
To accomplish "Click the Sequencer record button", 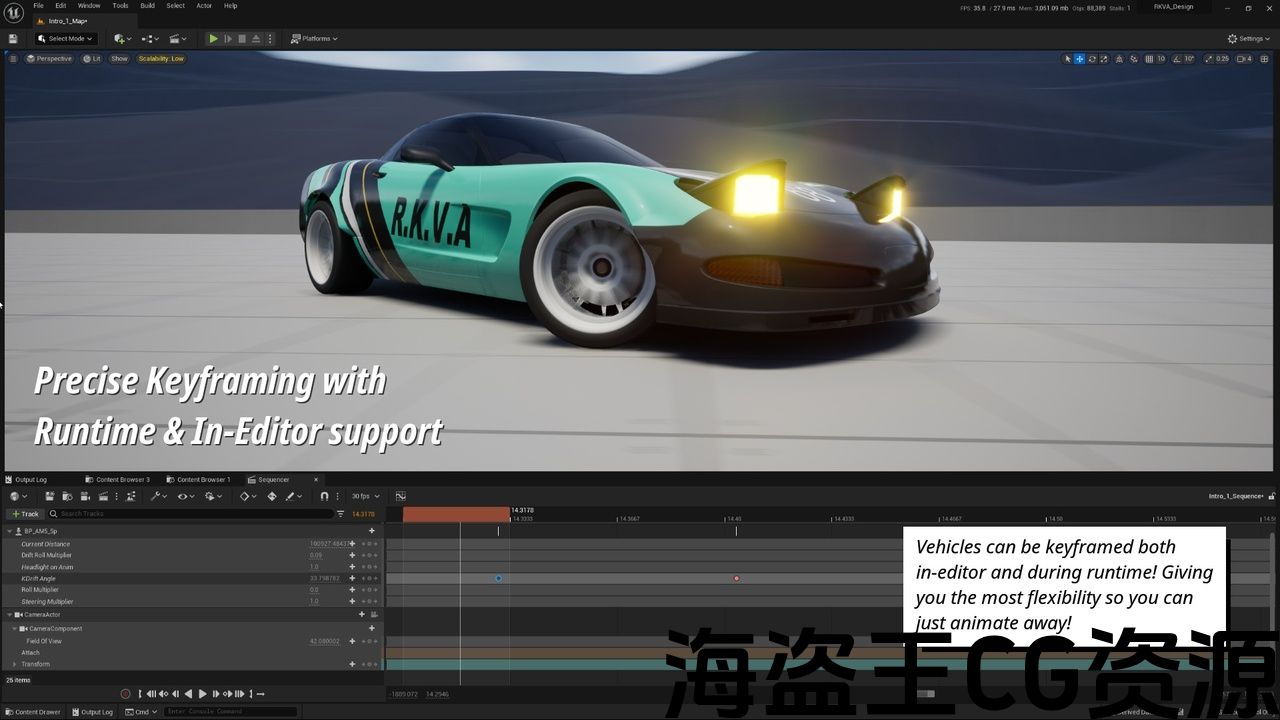I will click(x=125, y=694).
